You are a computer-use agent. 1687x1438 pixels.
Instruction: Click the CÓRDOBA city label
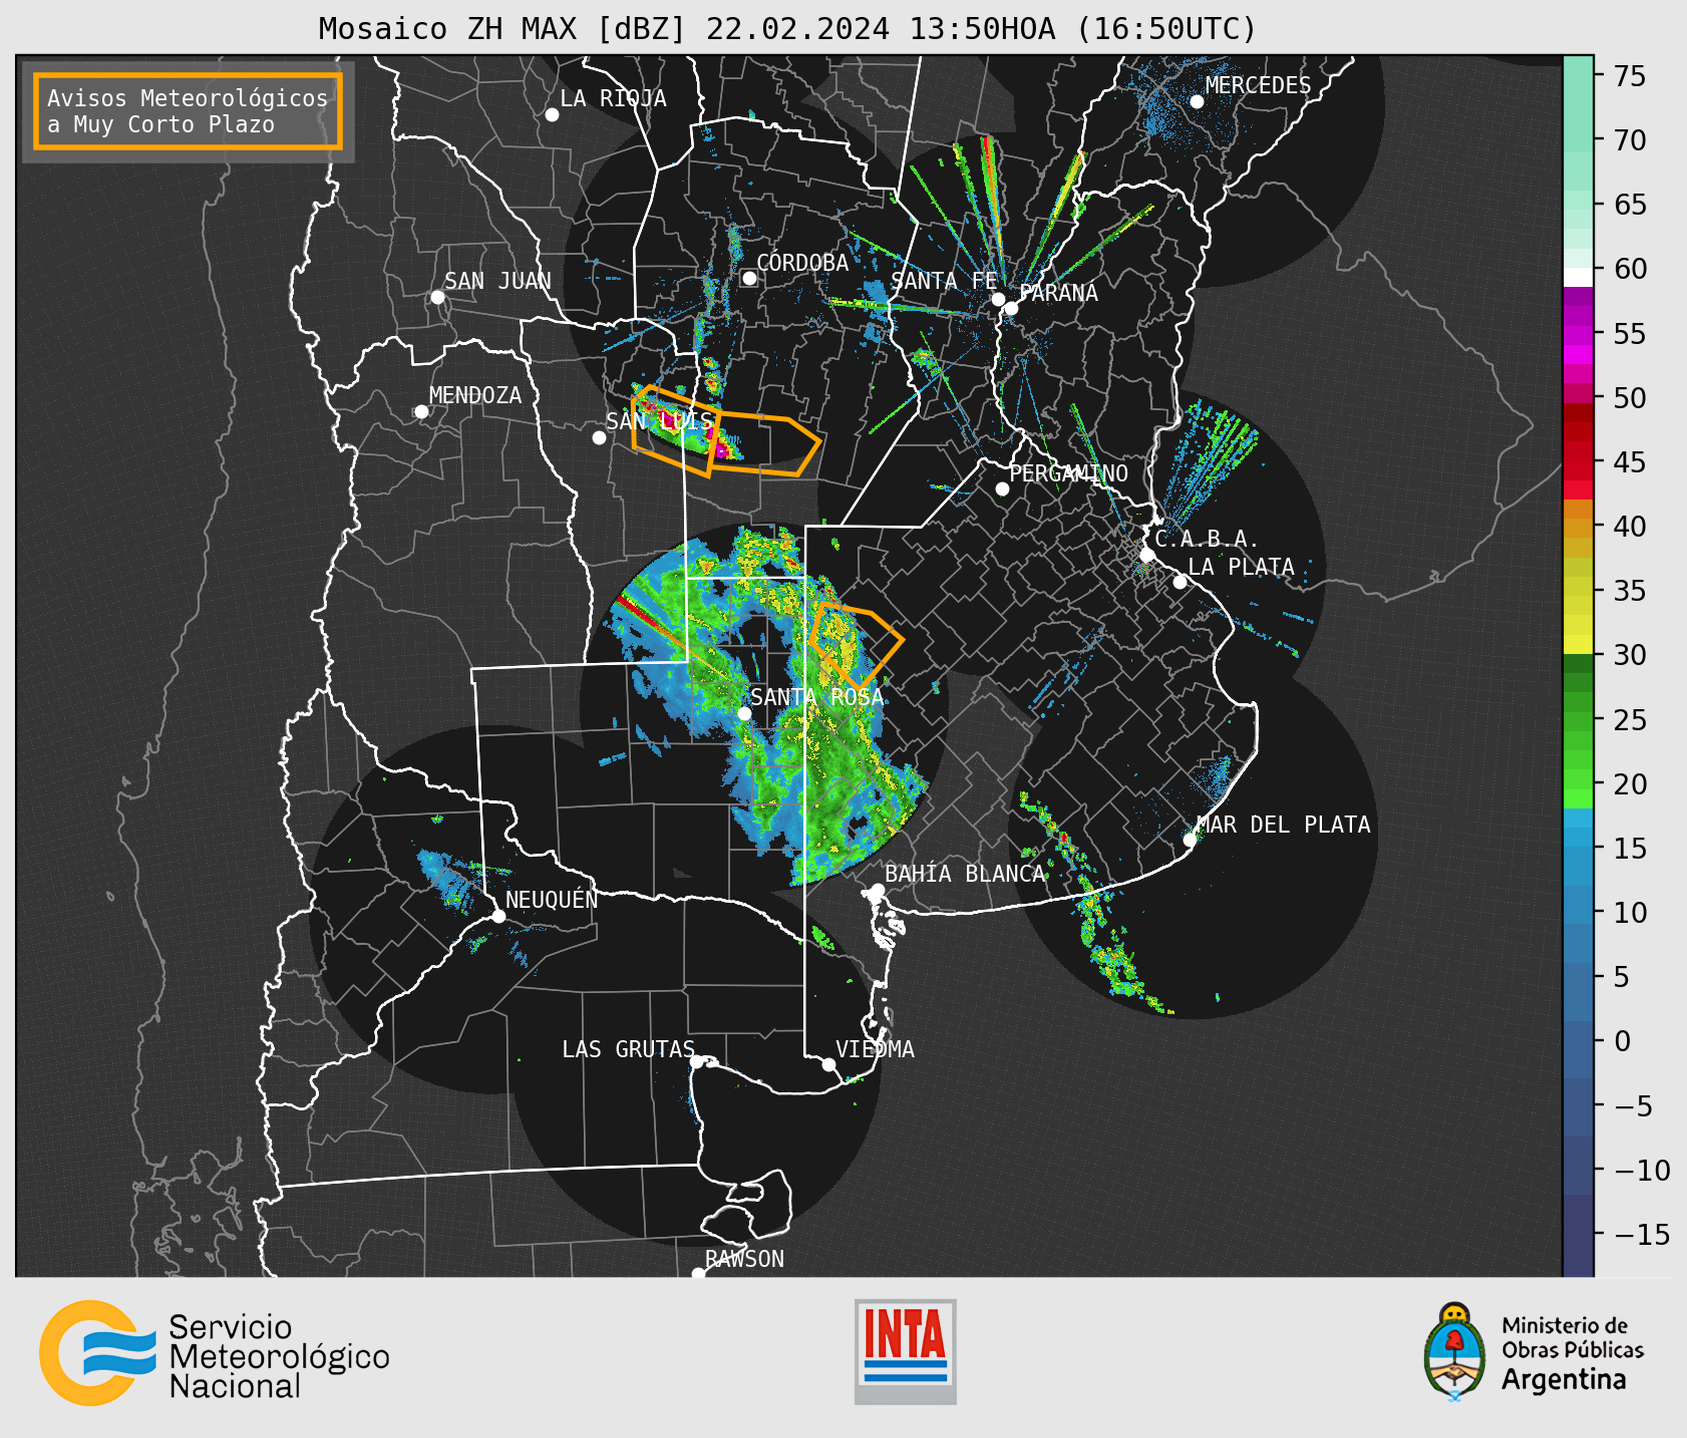pos(802,262)
